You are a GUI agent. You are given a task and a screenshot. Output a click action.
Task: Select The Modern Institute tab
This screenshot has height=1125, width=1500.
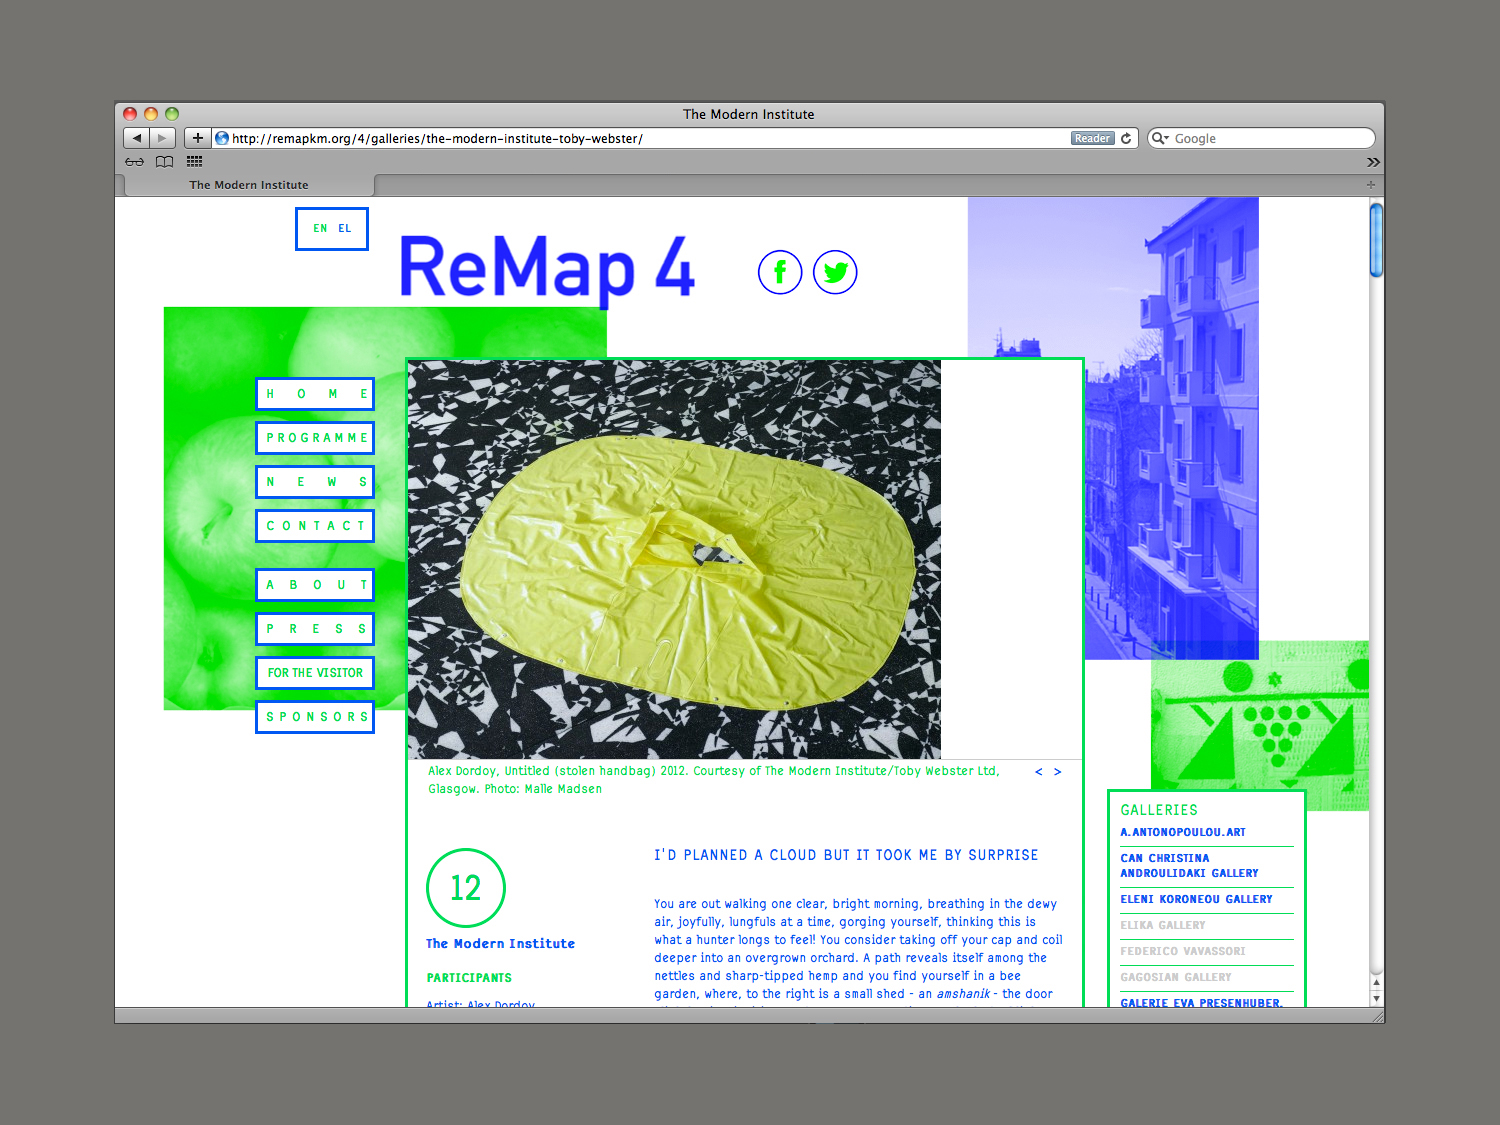(x=249, y=185)
